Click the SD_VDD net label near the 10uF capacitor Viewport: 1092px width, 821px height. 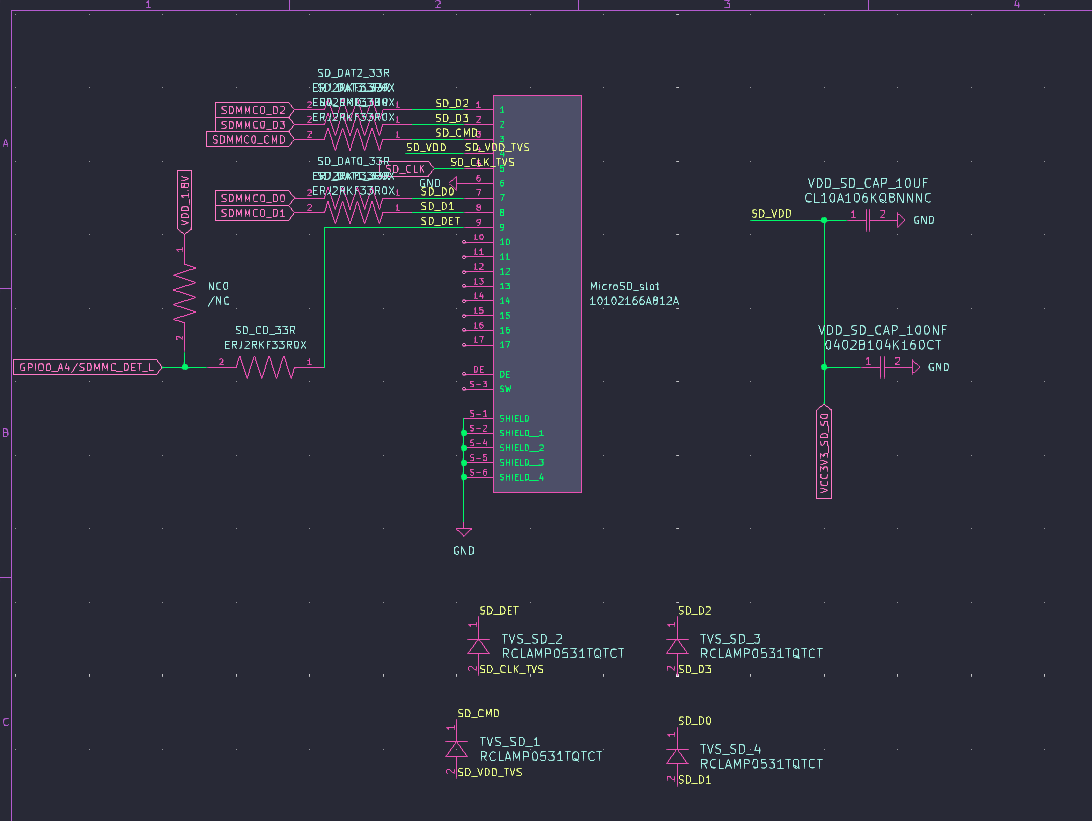770,213
